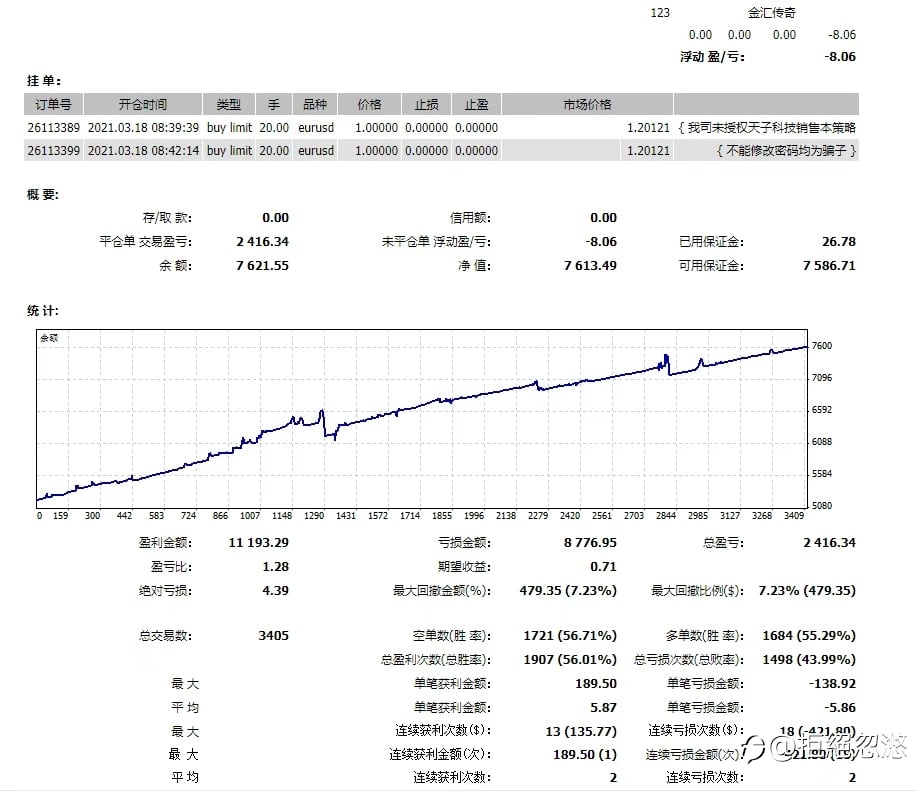Click the 订单号 column header
The width and height of the screenshot is (917, 795).
53,104
